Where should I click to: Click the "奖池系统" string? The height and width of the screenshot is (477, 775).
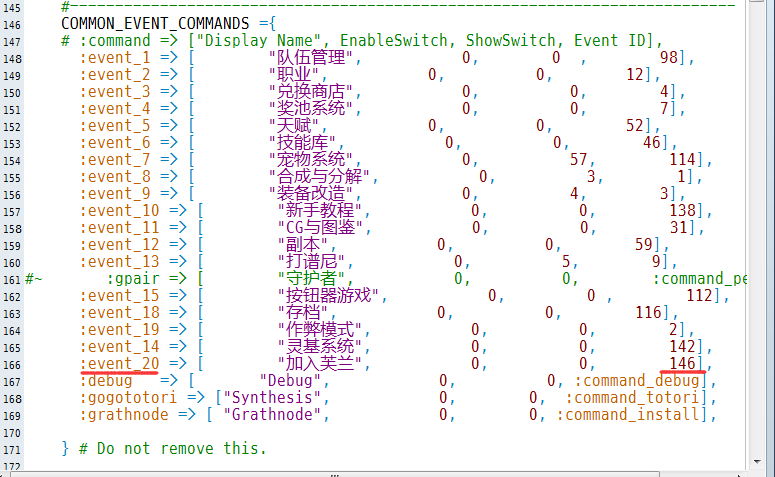coord(311,109)
